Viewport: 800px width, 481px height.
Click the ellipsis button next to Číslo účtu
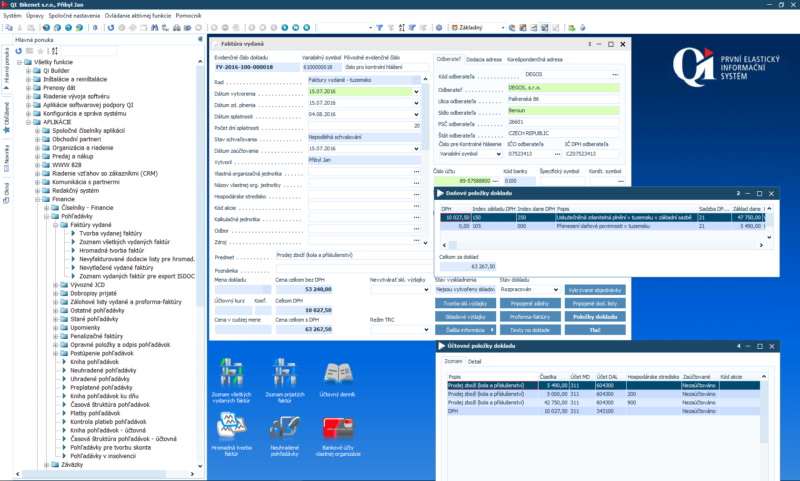[495, 181]
